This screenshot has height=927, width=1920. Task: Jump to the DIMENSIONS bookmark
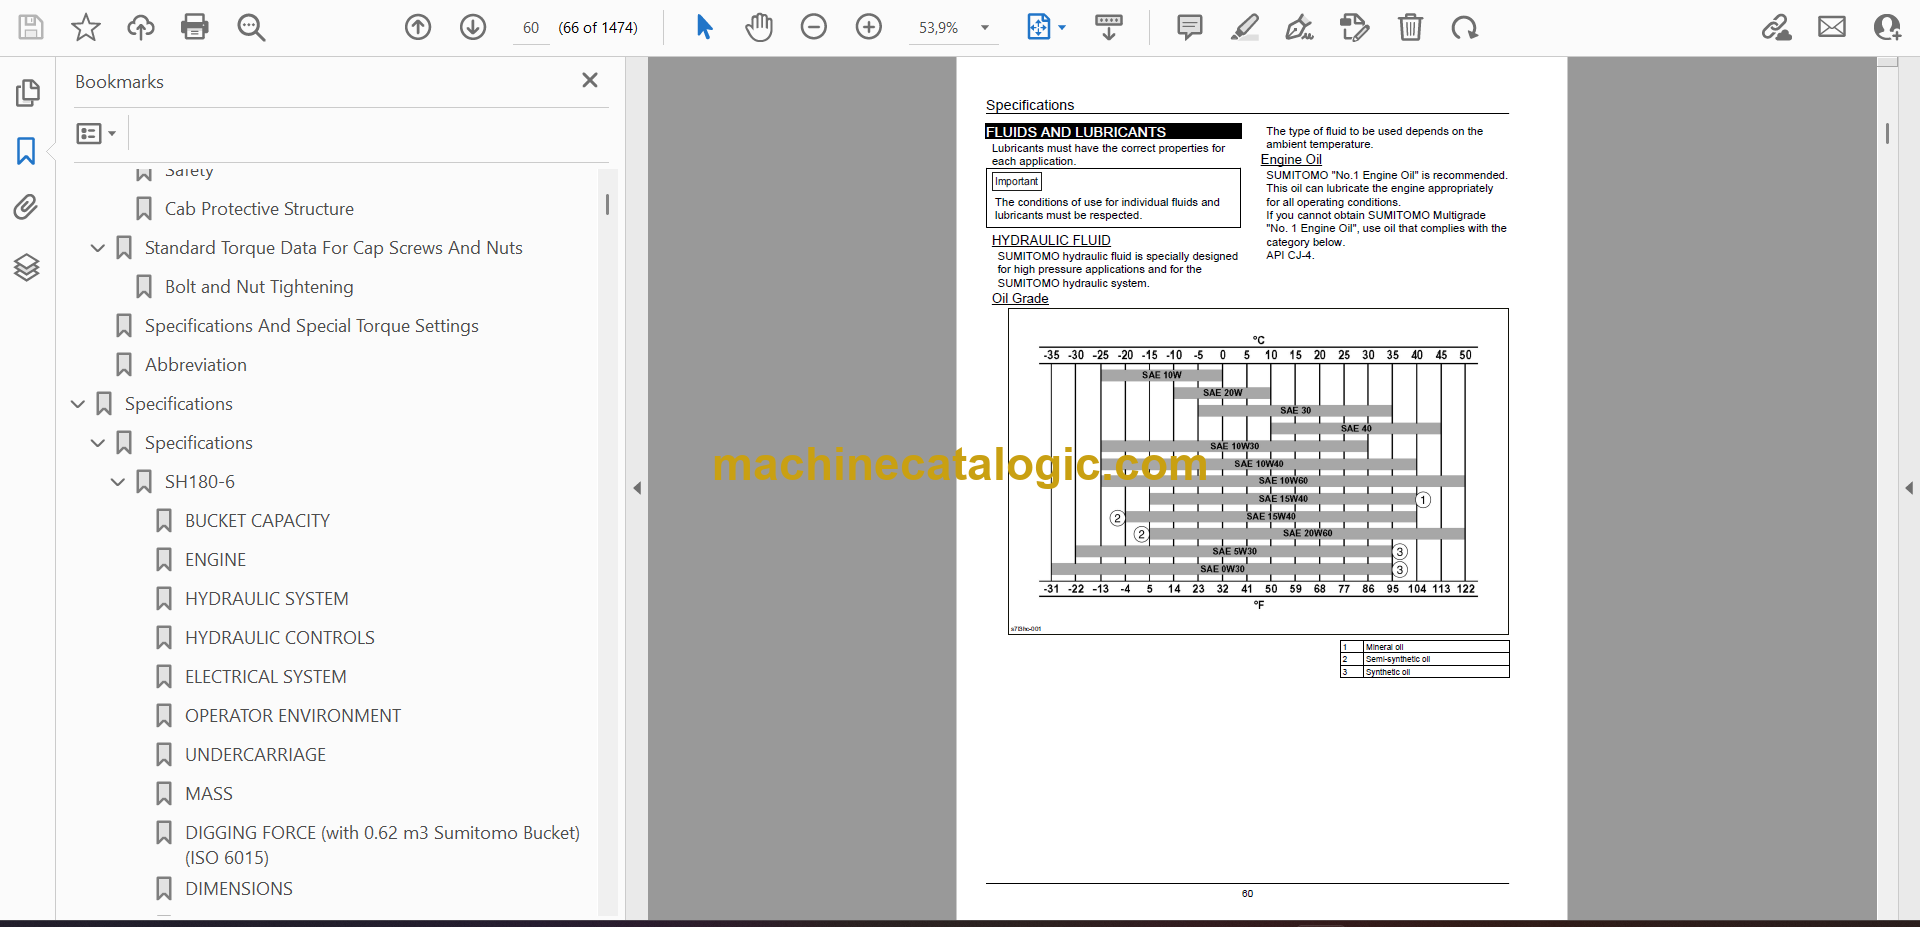[239, 889]
